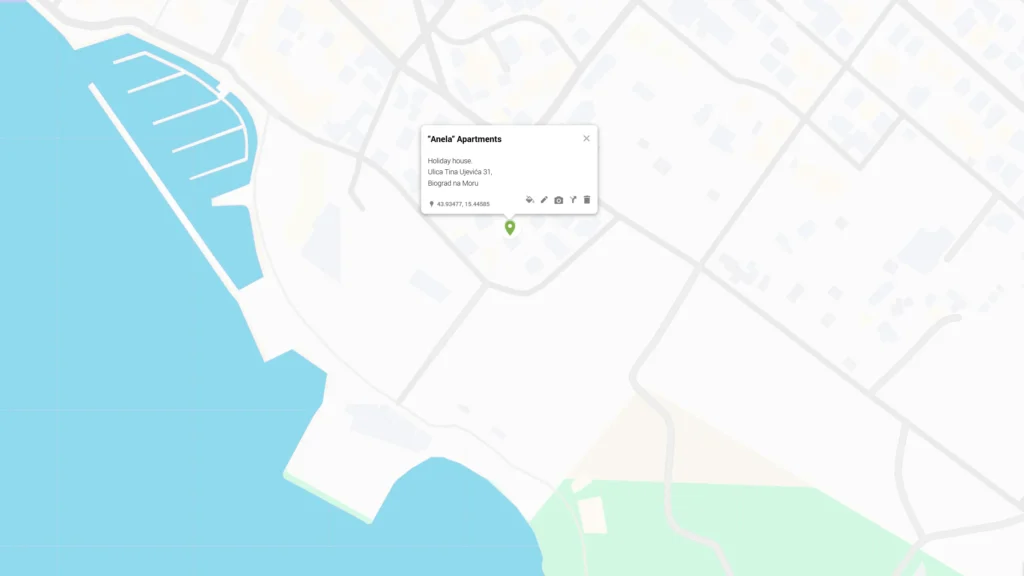Select the green location pin on the map
Image resolution: width=1024 pixels, height=576 pixels.
(510, 227)
